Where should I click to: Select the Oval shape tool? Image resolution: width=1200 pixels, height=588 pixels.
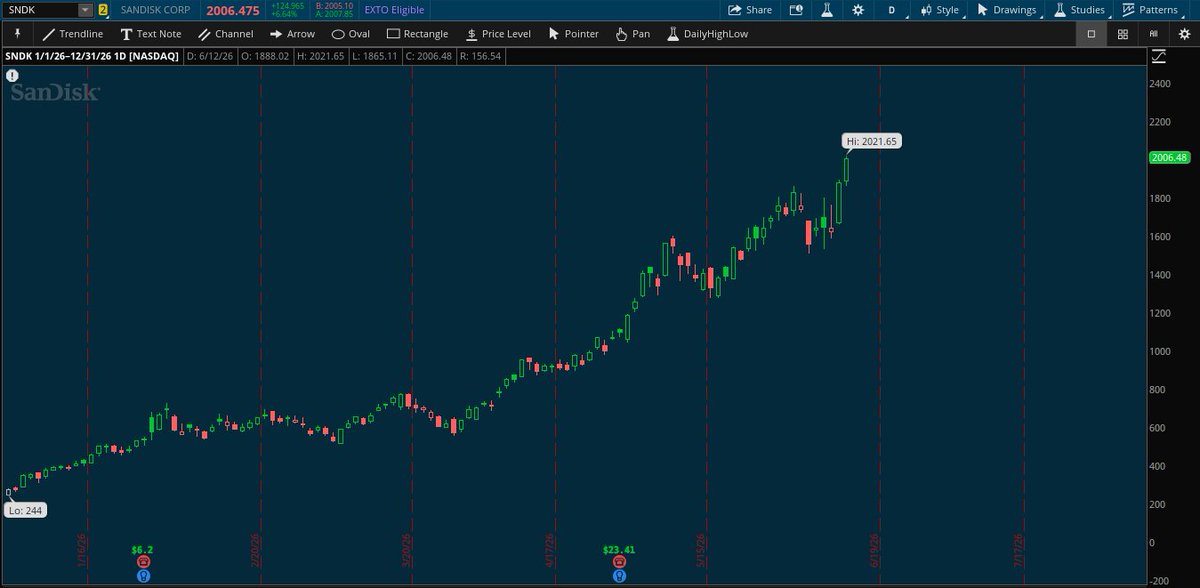(351, 34)
